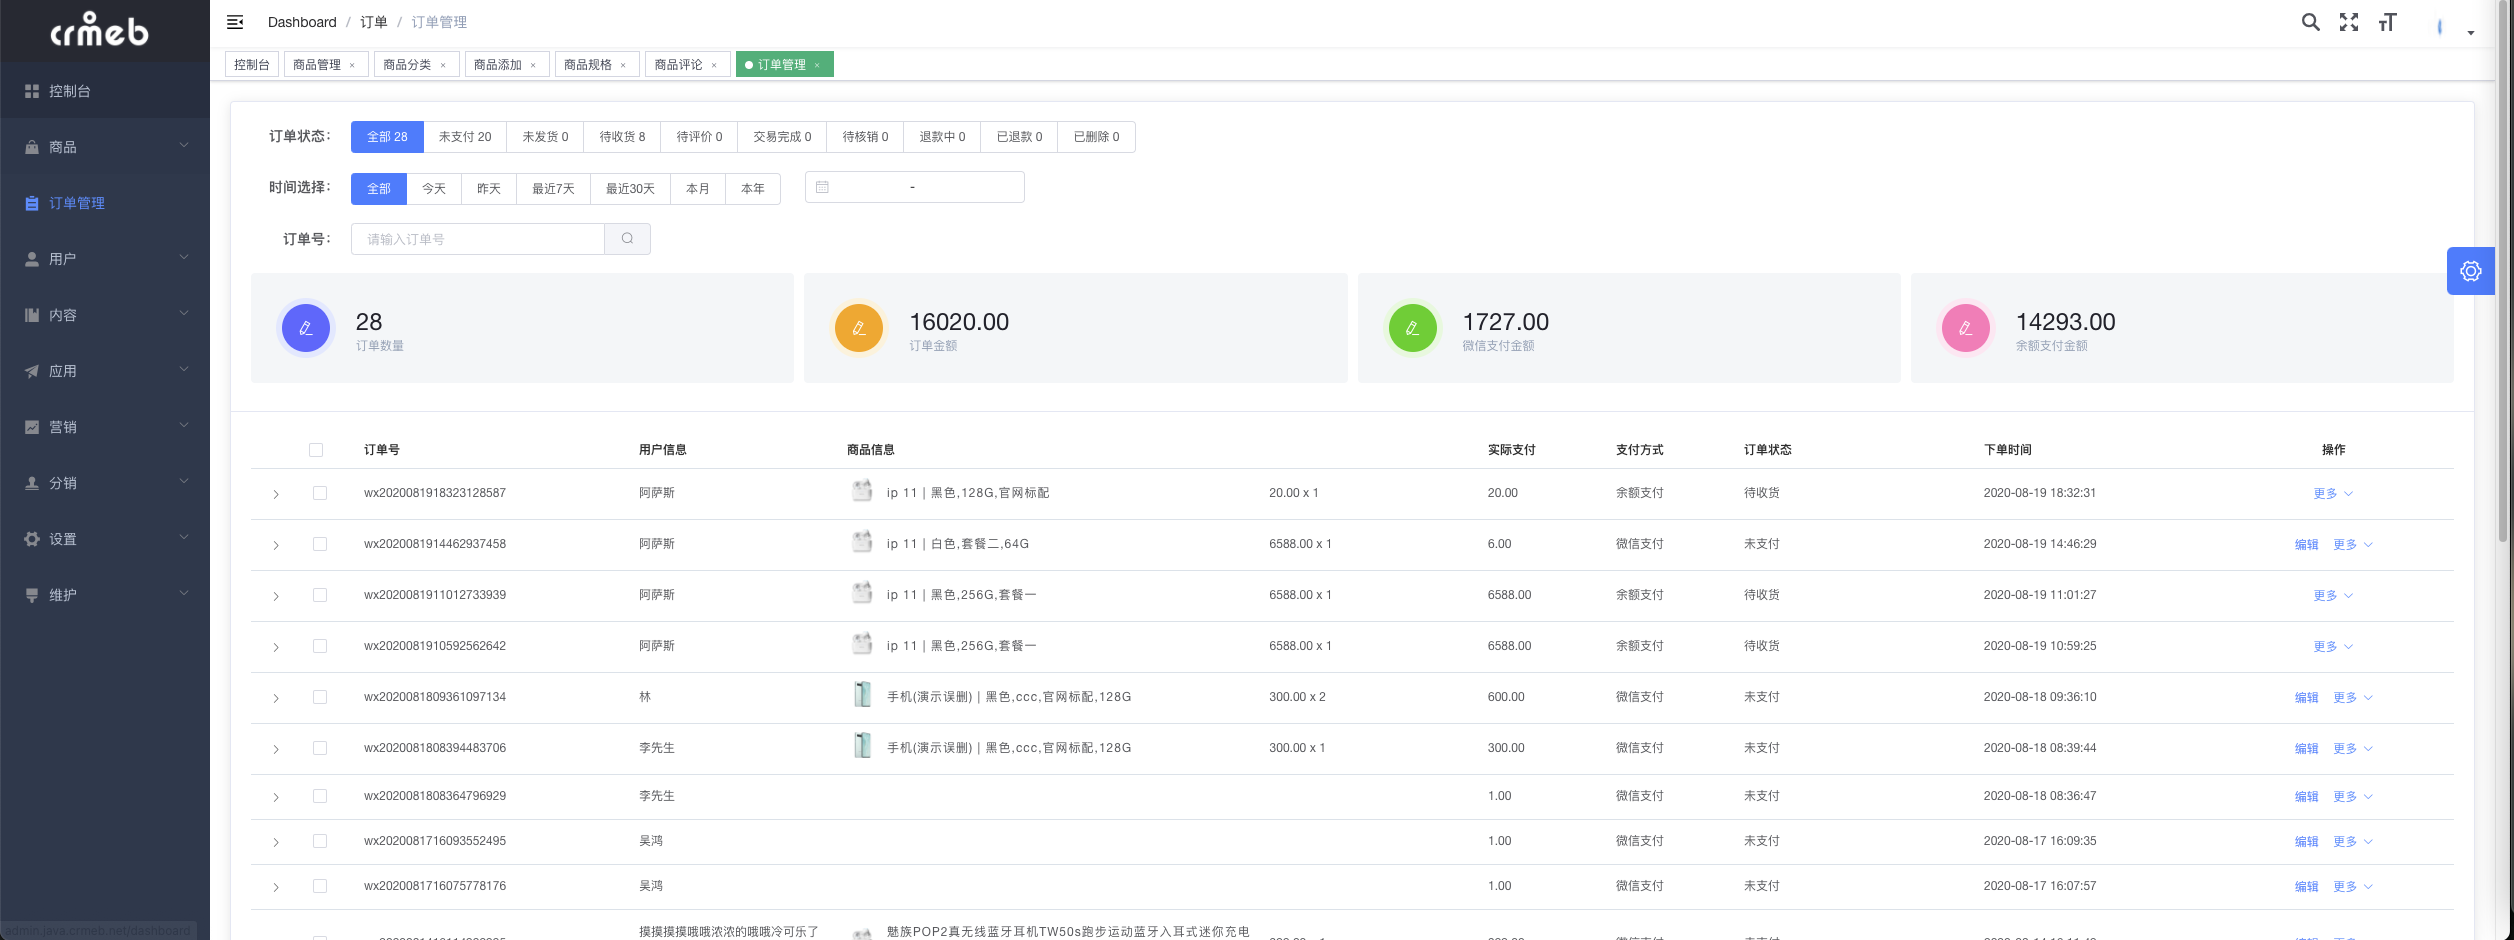Image resolution: width=2514 pixels, height=940 pixels.
Task: Click the purple 订单数量 statistic icon
Action: [x=306, y=328]
